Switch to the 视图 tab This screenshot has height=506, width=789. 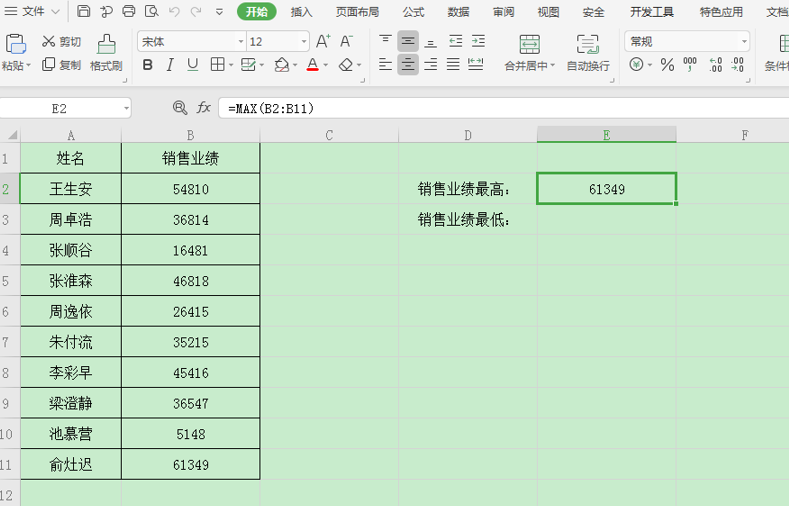pos(548,12)
